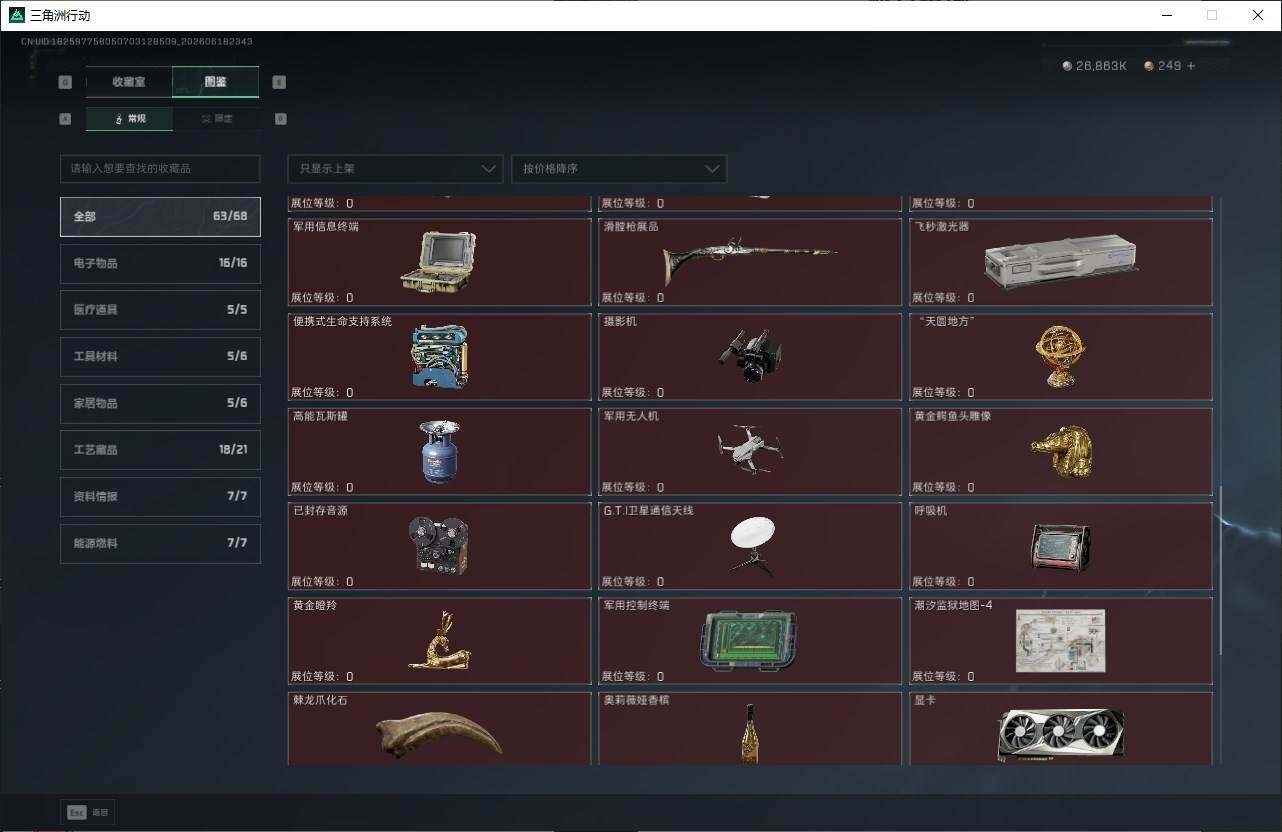Filter by 资料情报 category
This screenshot has width=1282, height=832.
[160, 496]
